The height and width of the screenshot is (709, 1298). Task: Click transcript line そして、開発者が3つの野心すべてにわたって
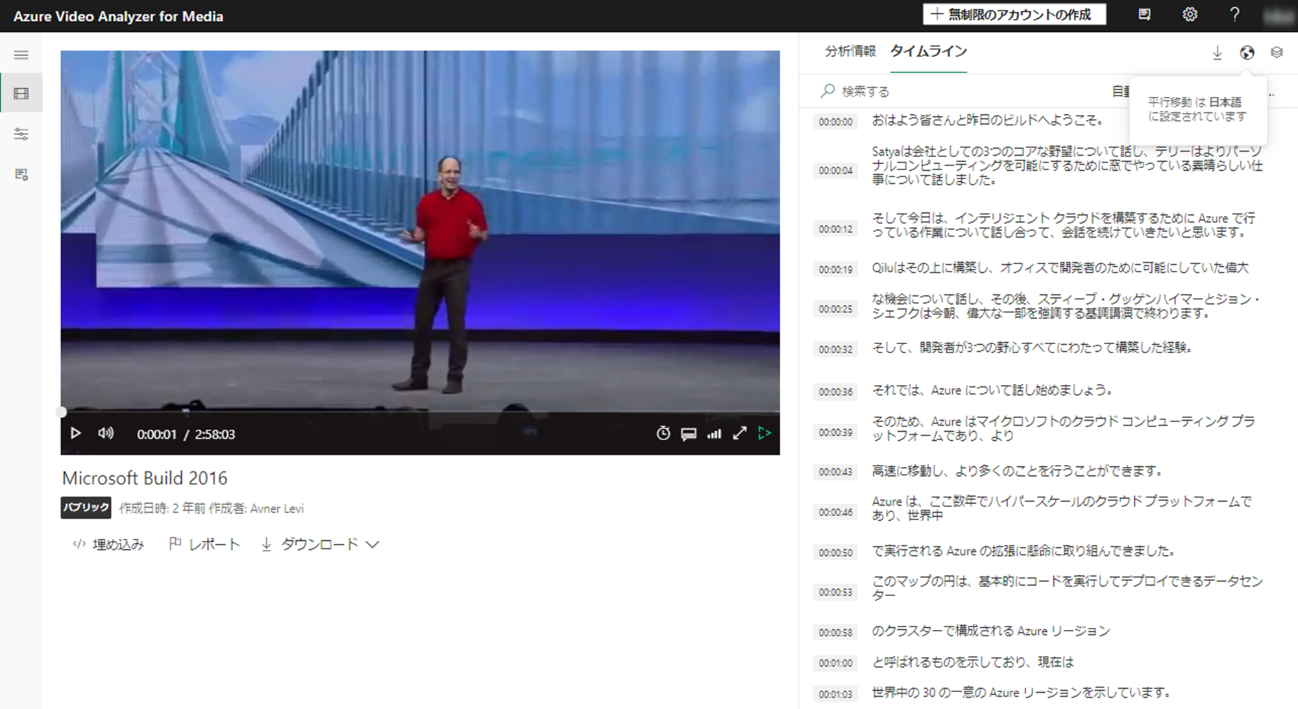tap(1032, 348)
